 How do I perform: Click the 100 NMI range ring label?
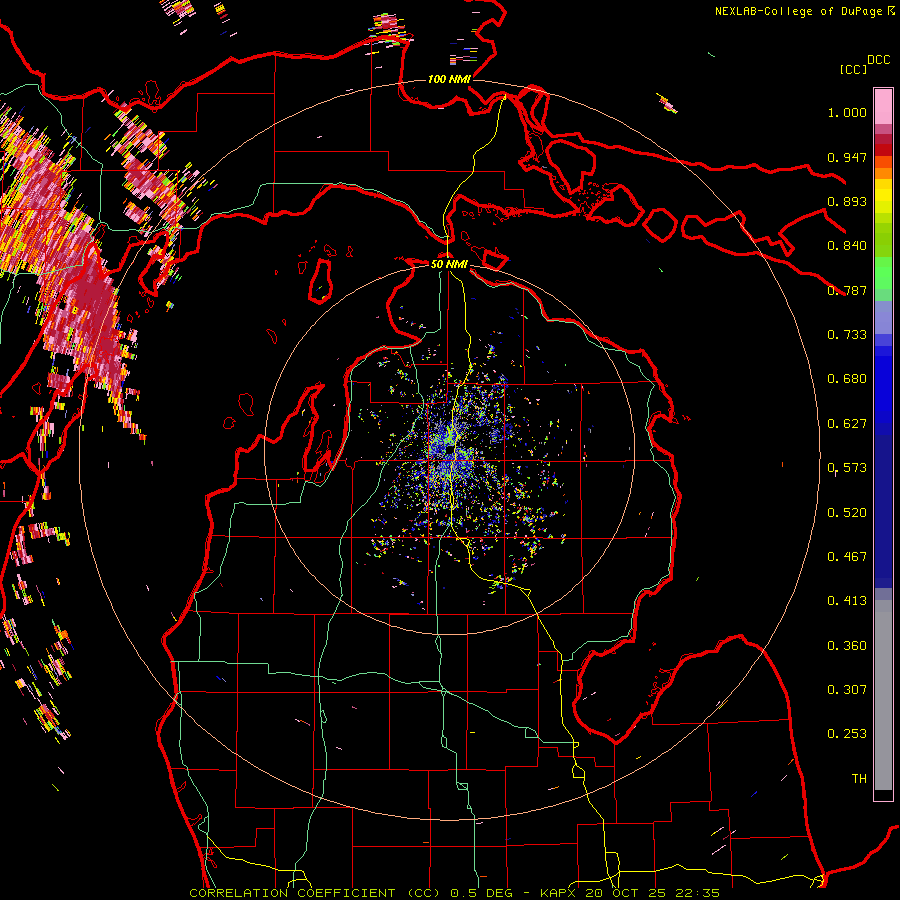(x=449, y=79)
